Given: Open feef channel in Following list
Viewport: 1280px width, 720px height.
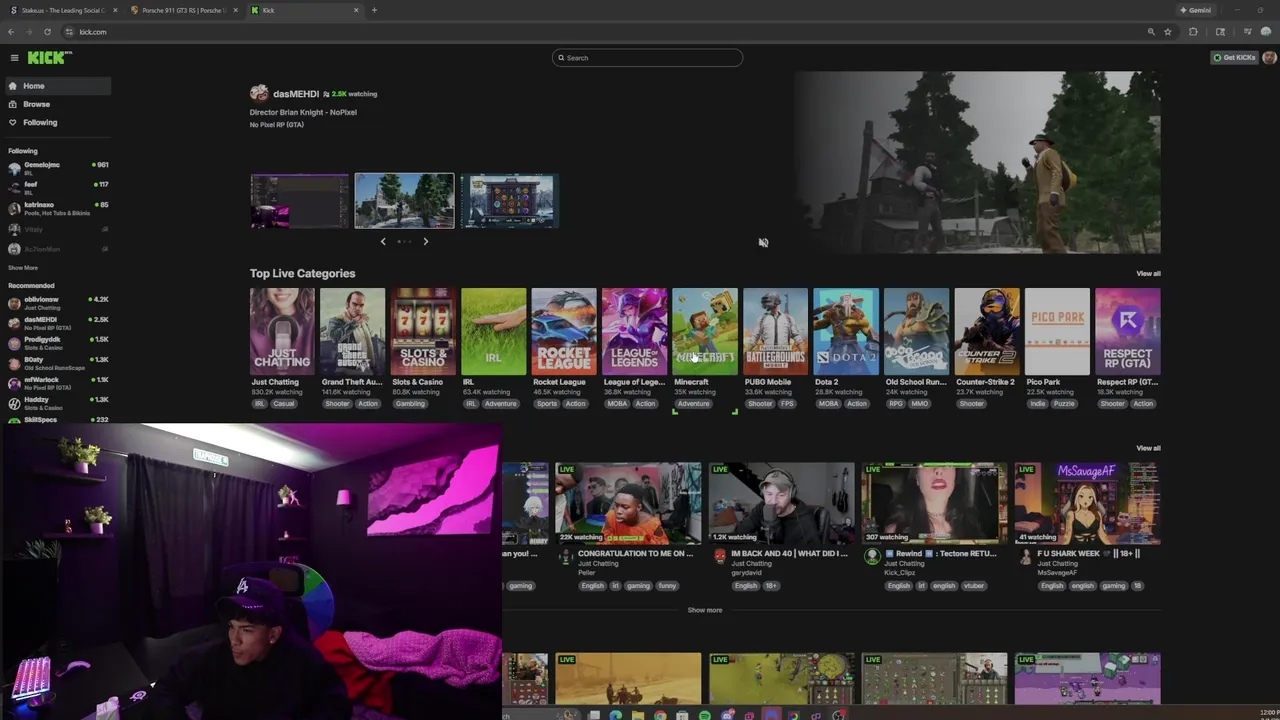Looking at the screenshot, I should (x=56, y=187).
